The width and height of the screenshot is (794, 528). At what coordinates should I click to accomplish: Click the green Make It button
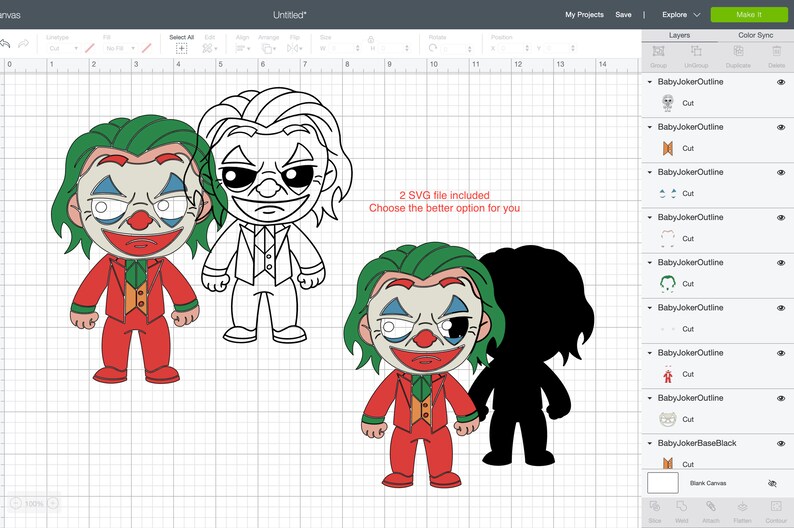(749, 15)
